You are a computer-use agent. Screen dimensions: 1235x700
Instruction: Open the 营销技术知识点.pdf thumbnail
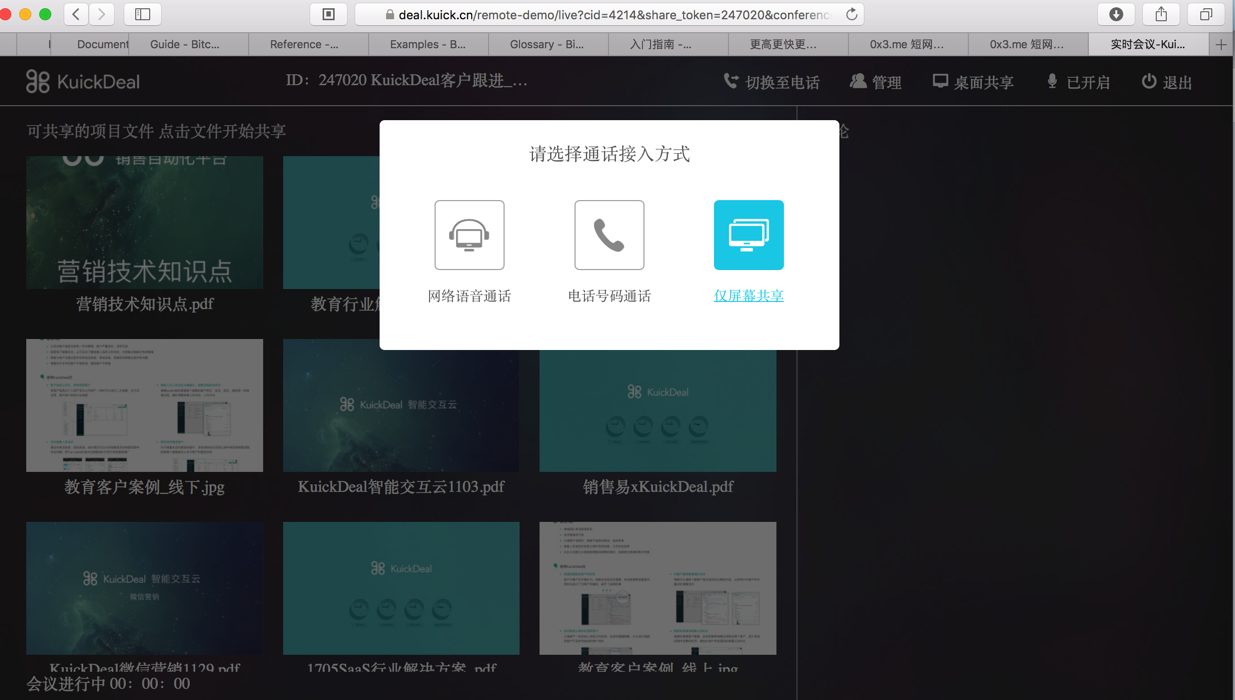point(145,222)
